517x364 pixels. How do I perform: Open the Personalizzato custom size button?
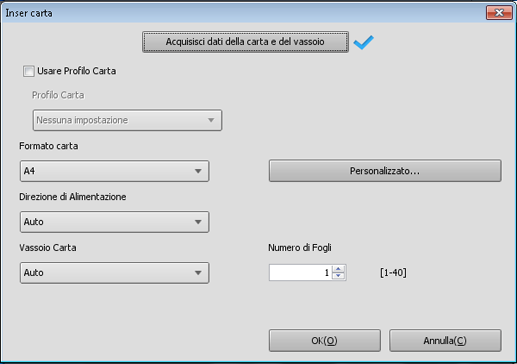pos(385,171)
